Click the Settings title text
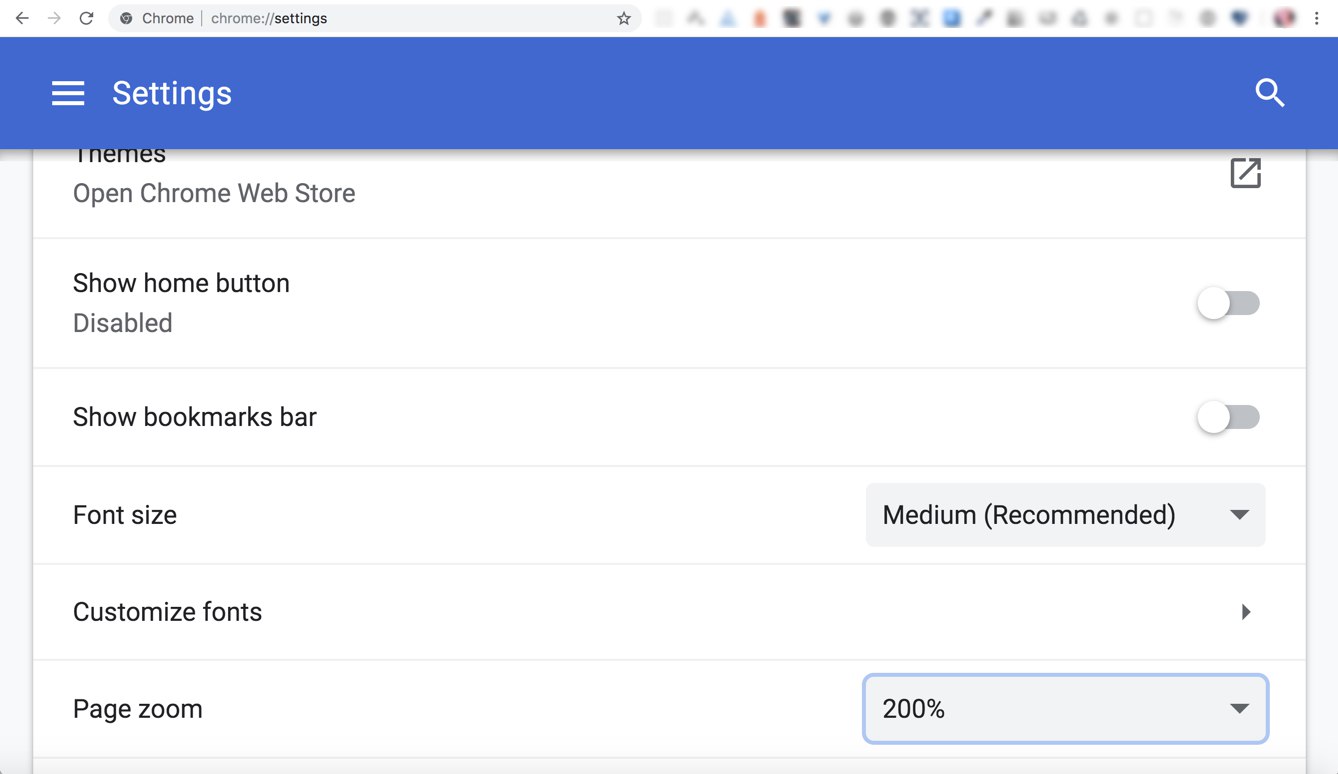 (x=172, y=93)
